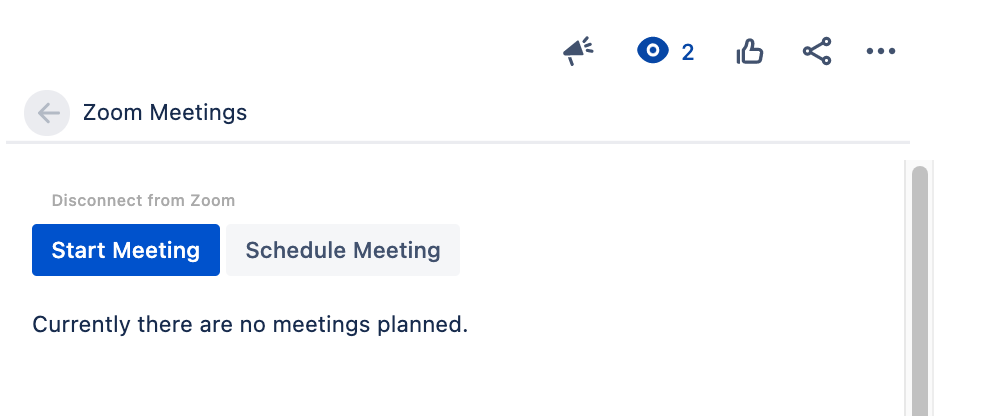Start a new Zoom meeting

click(x=126, y=250)
